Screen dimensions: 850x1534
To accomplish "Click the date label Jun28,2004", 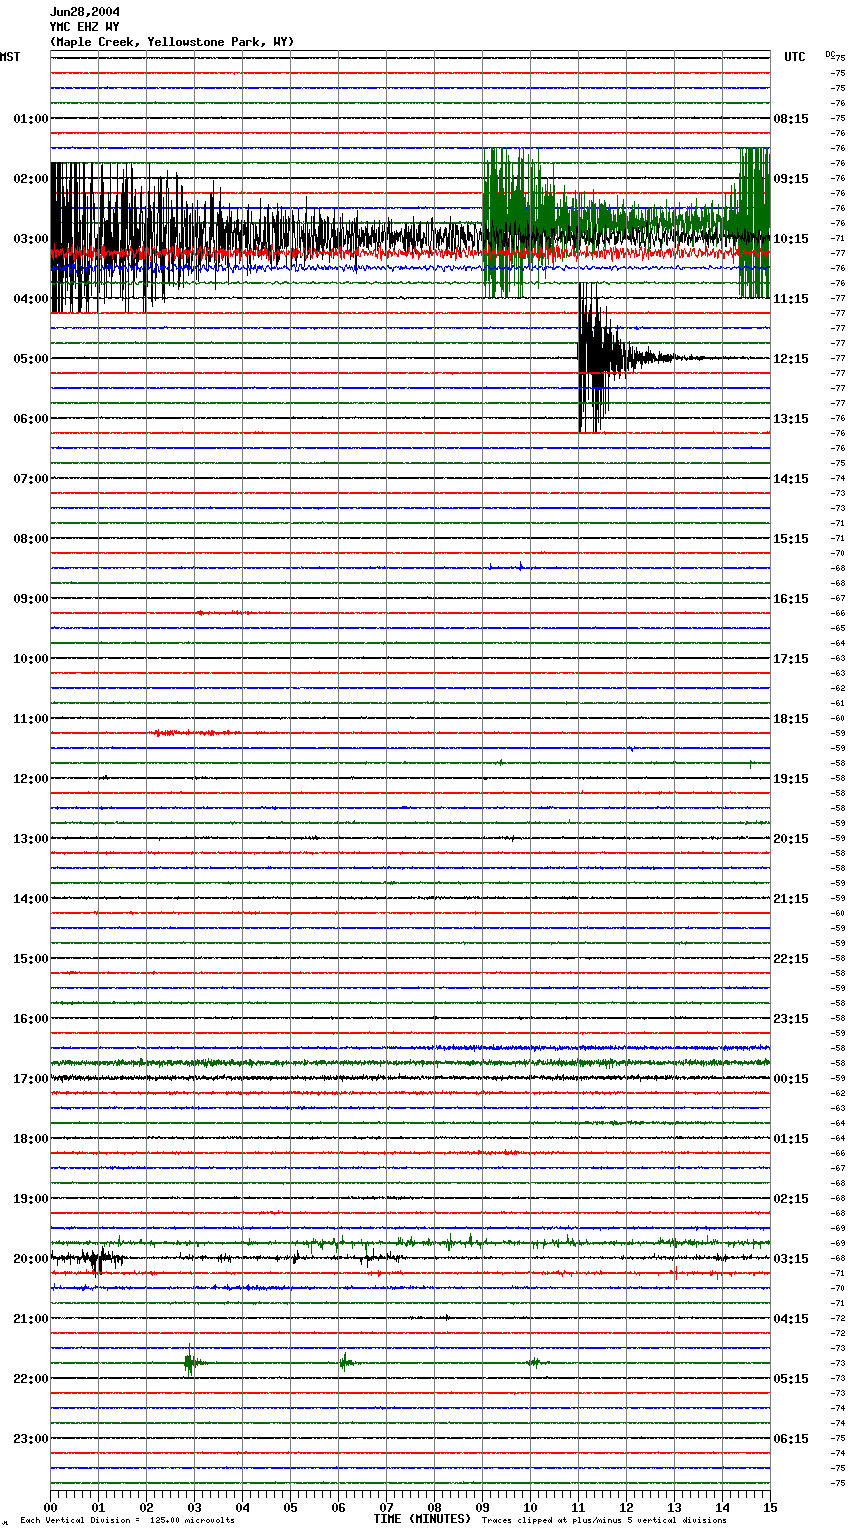I will [85, 12].
